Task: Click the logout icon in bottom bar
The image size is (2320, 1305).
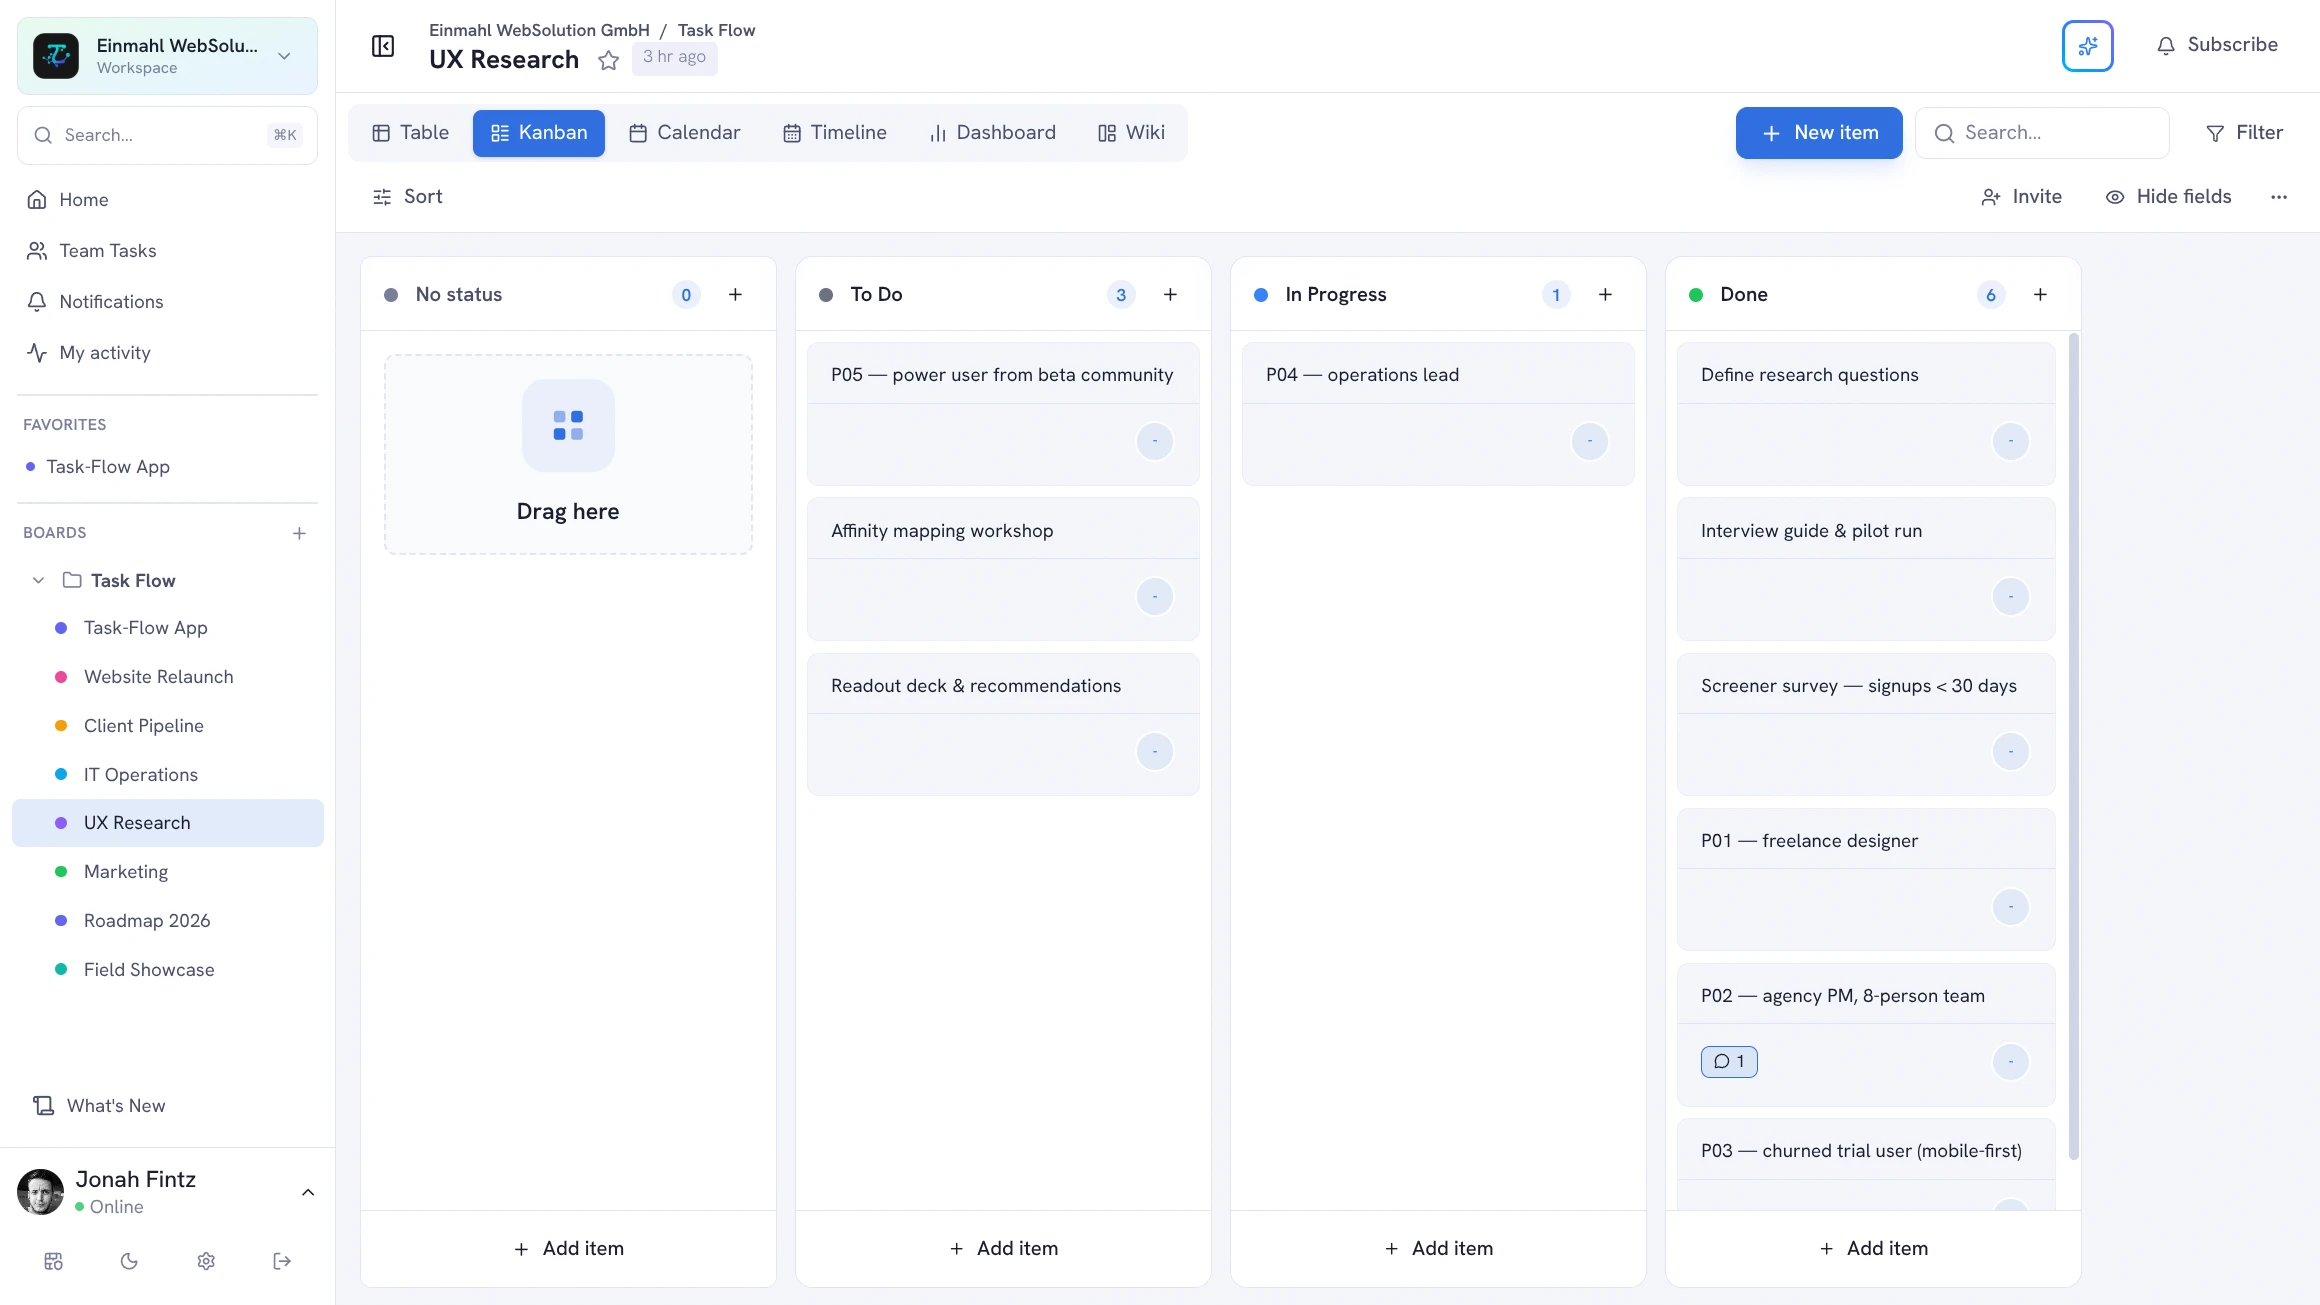Action: [x=282, y=1261]
